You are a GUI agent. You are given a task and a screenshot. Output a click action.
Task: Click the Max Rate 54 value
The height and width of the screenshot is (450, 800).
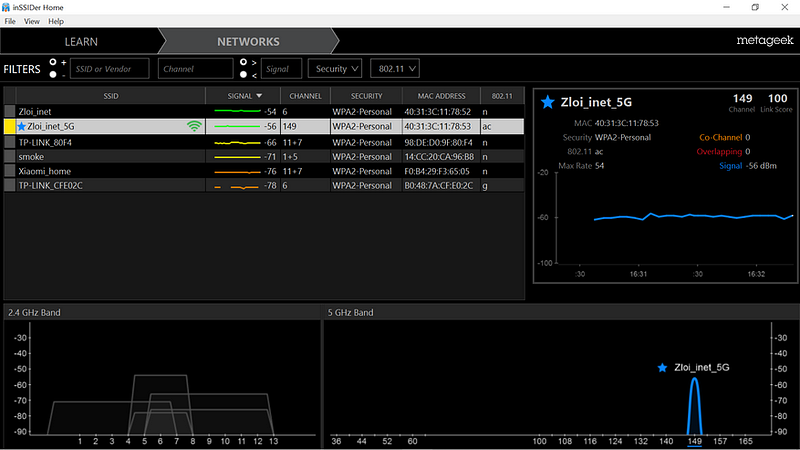pos(599,166)
